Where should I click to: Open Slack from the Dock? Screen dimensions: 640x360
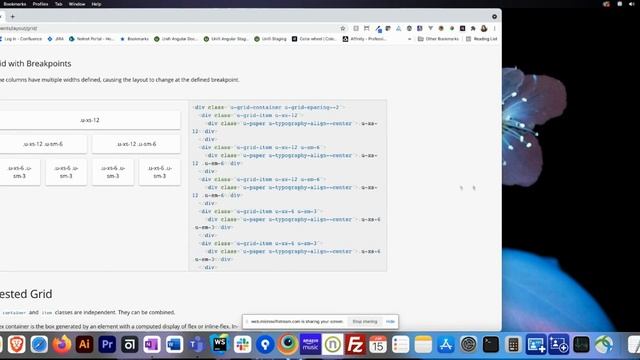(242, 345)
